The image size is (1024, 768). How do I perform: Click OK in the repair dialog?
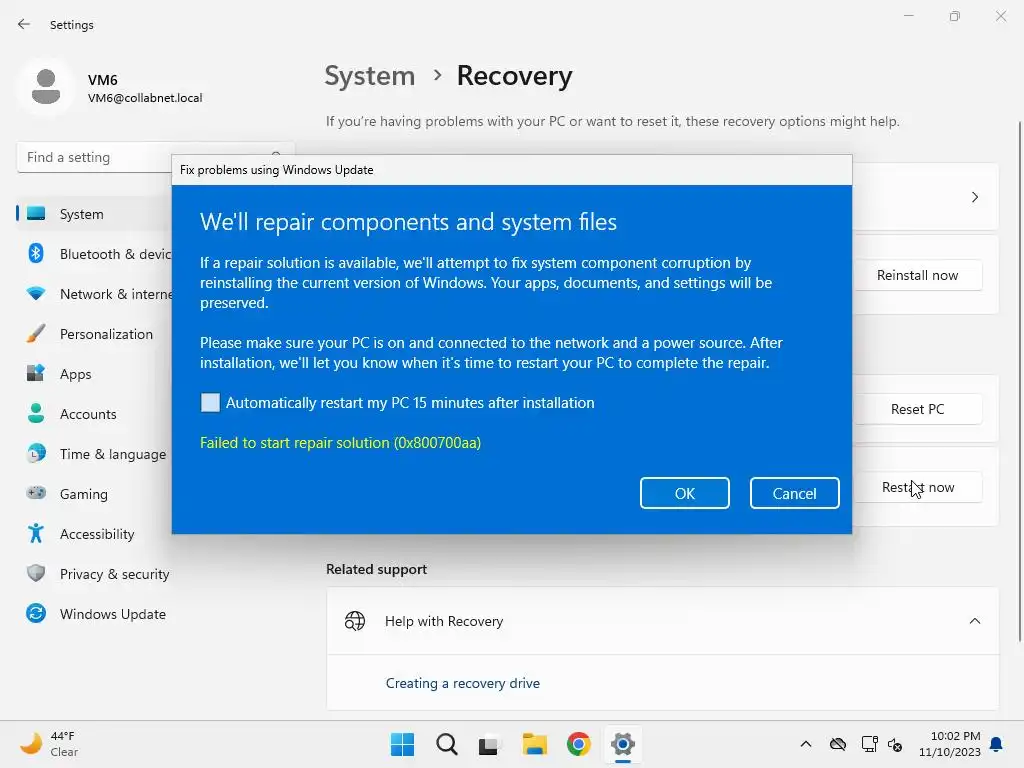[684, 492]
